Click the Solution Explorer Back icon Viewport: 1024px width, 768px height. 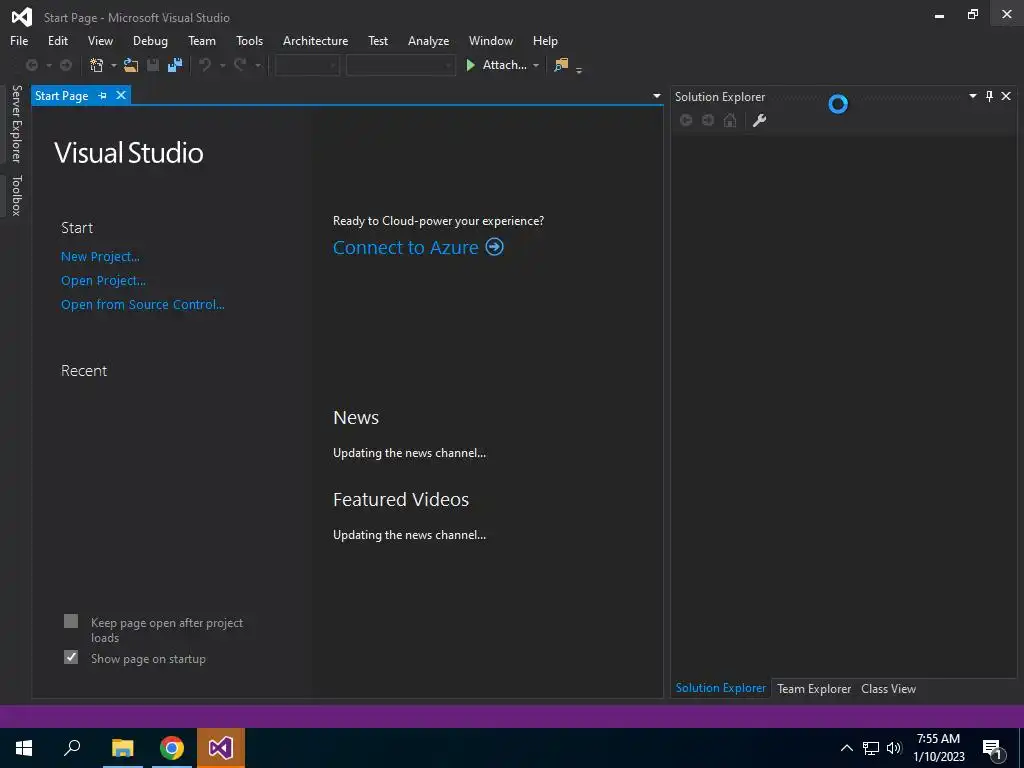coord(686,120)
